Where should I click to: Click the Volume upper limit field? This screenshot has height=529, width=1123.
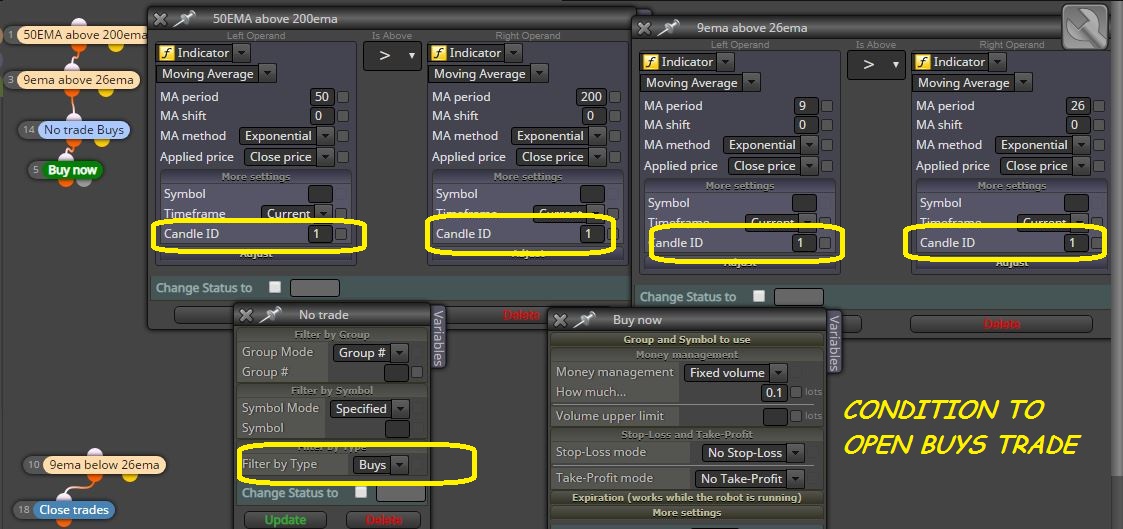coord(776,416)
